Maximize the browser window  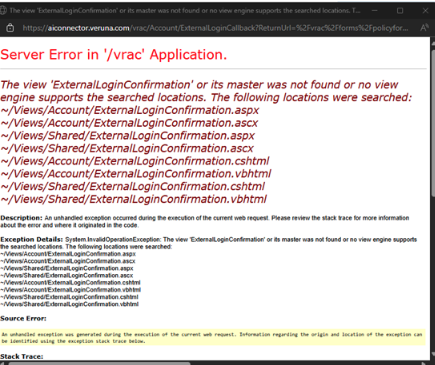[400, 11]
